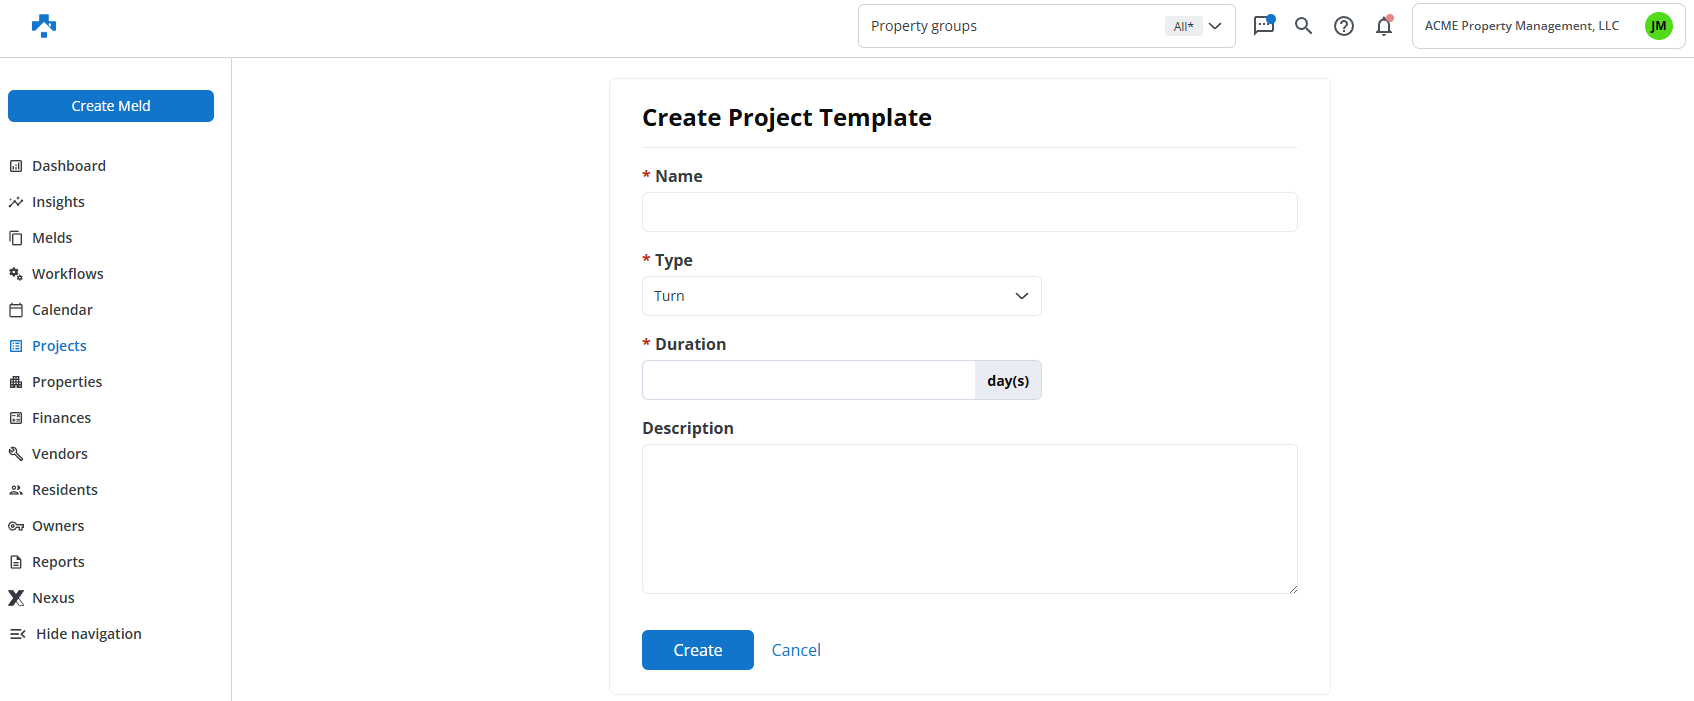Screen dimensions: 1694x701
Task: Open ACME Property Management account menu
Action: coord(1521,26)
